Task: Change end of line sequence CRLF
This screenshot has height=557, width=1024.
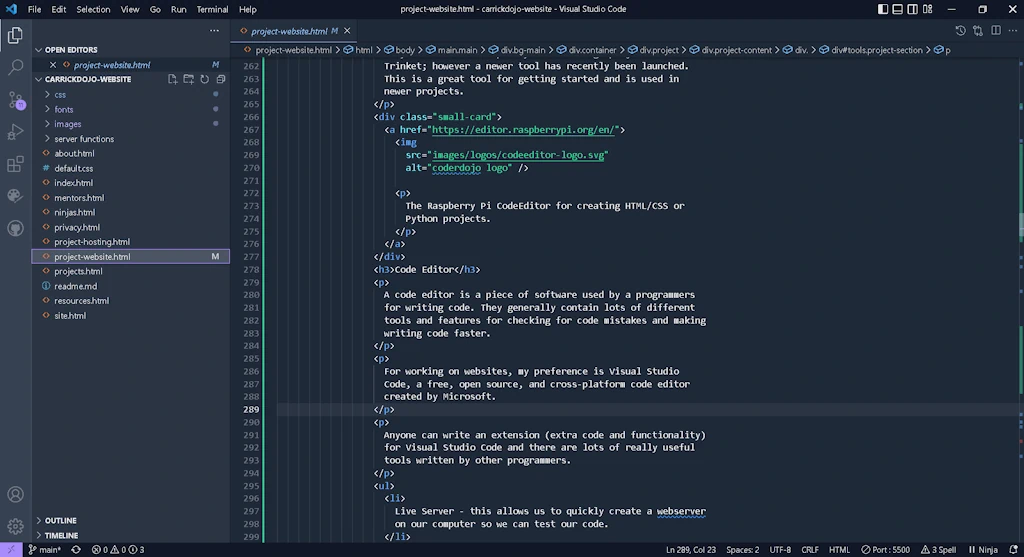Action: [810, 550]
